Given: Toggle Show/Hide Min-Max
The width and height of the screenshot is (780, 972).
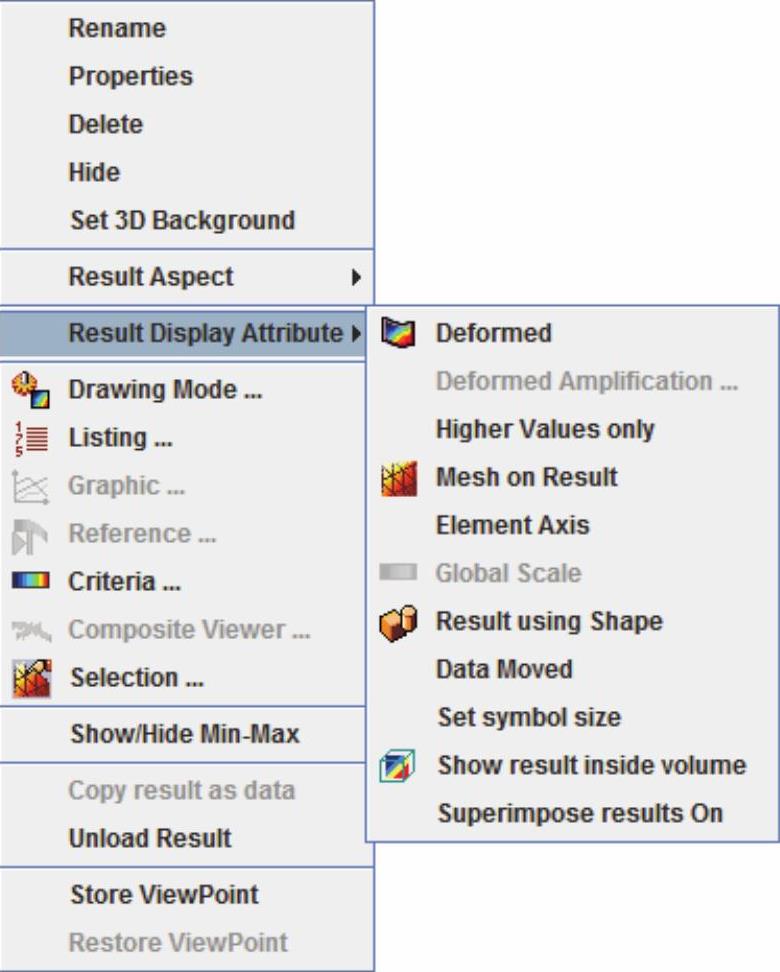Looking at the screenshot, I should pyautogui.click(x=184, y=734).
